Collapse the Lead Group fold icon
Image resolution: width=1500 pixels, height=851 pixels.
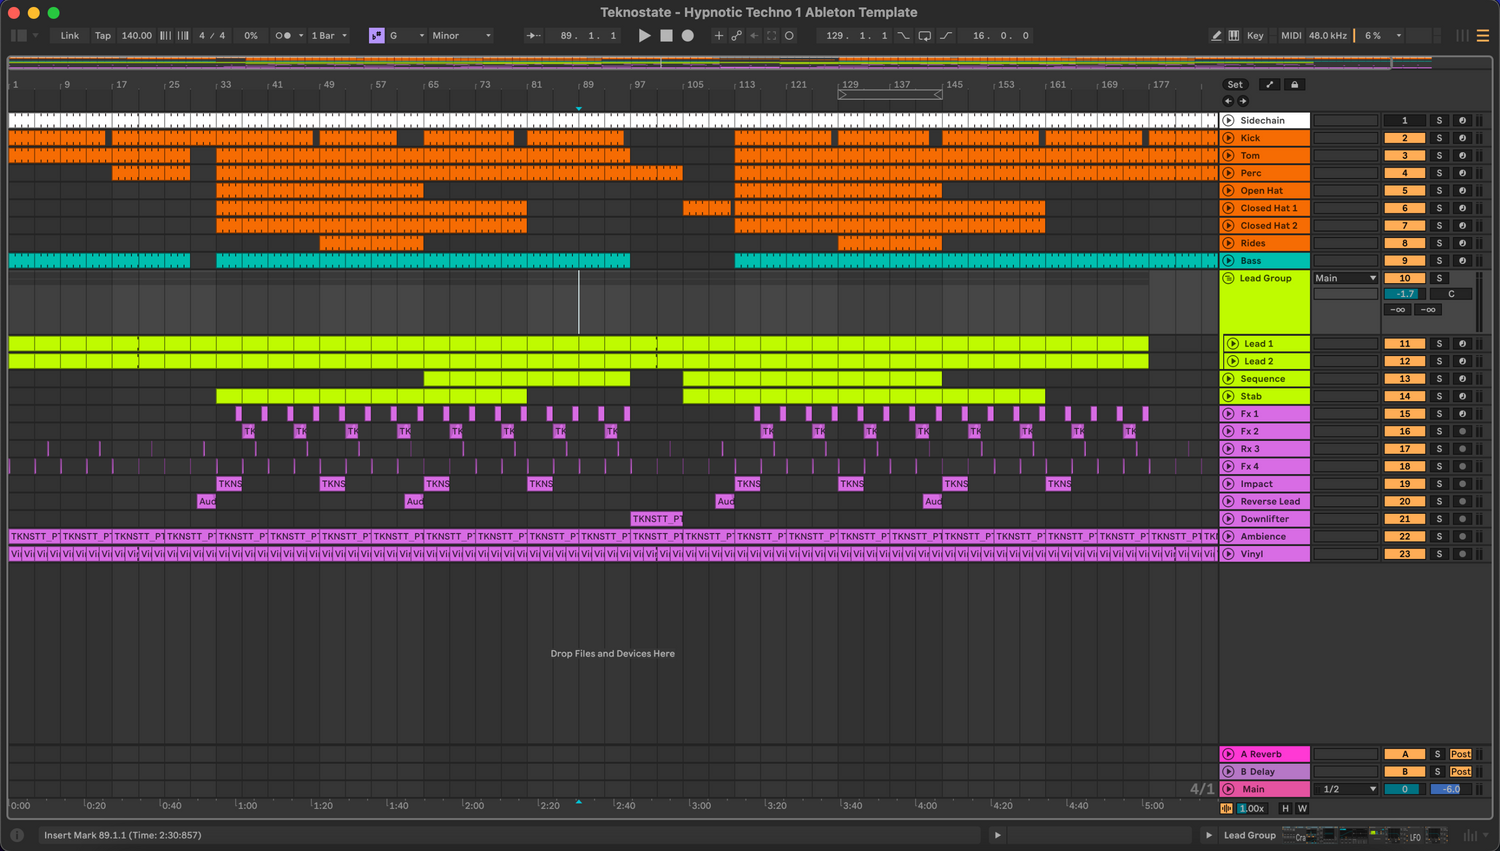tap(1228, 278)
